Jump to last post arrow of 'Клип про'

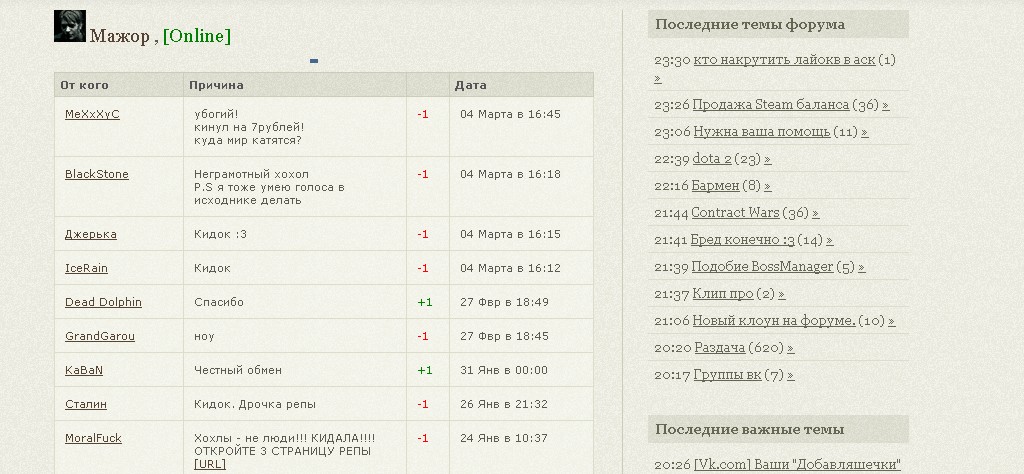point(782,295)
